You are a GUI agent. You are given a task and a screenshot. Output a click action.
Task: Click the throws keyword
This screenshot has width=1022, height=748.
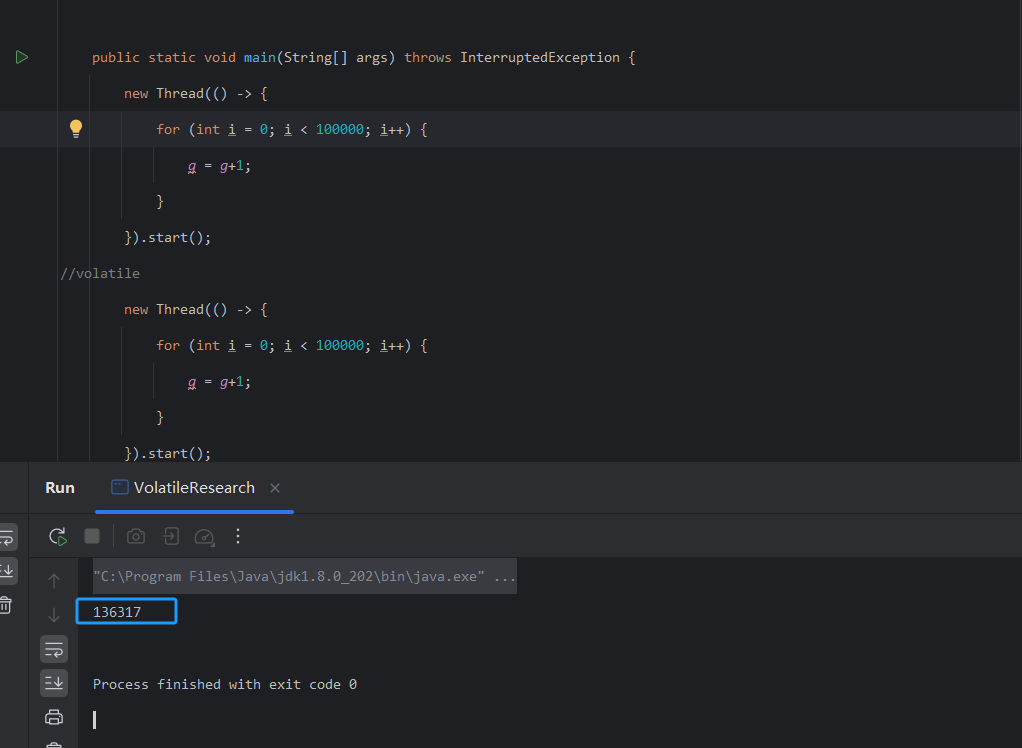(x=428, y=57)
